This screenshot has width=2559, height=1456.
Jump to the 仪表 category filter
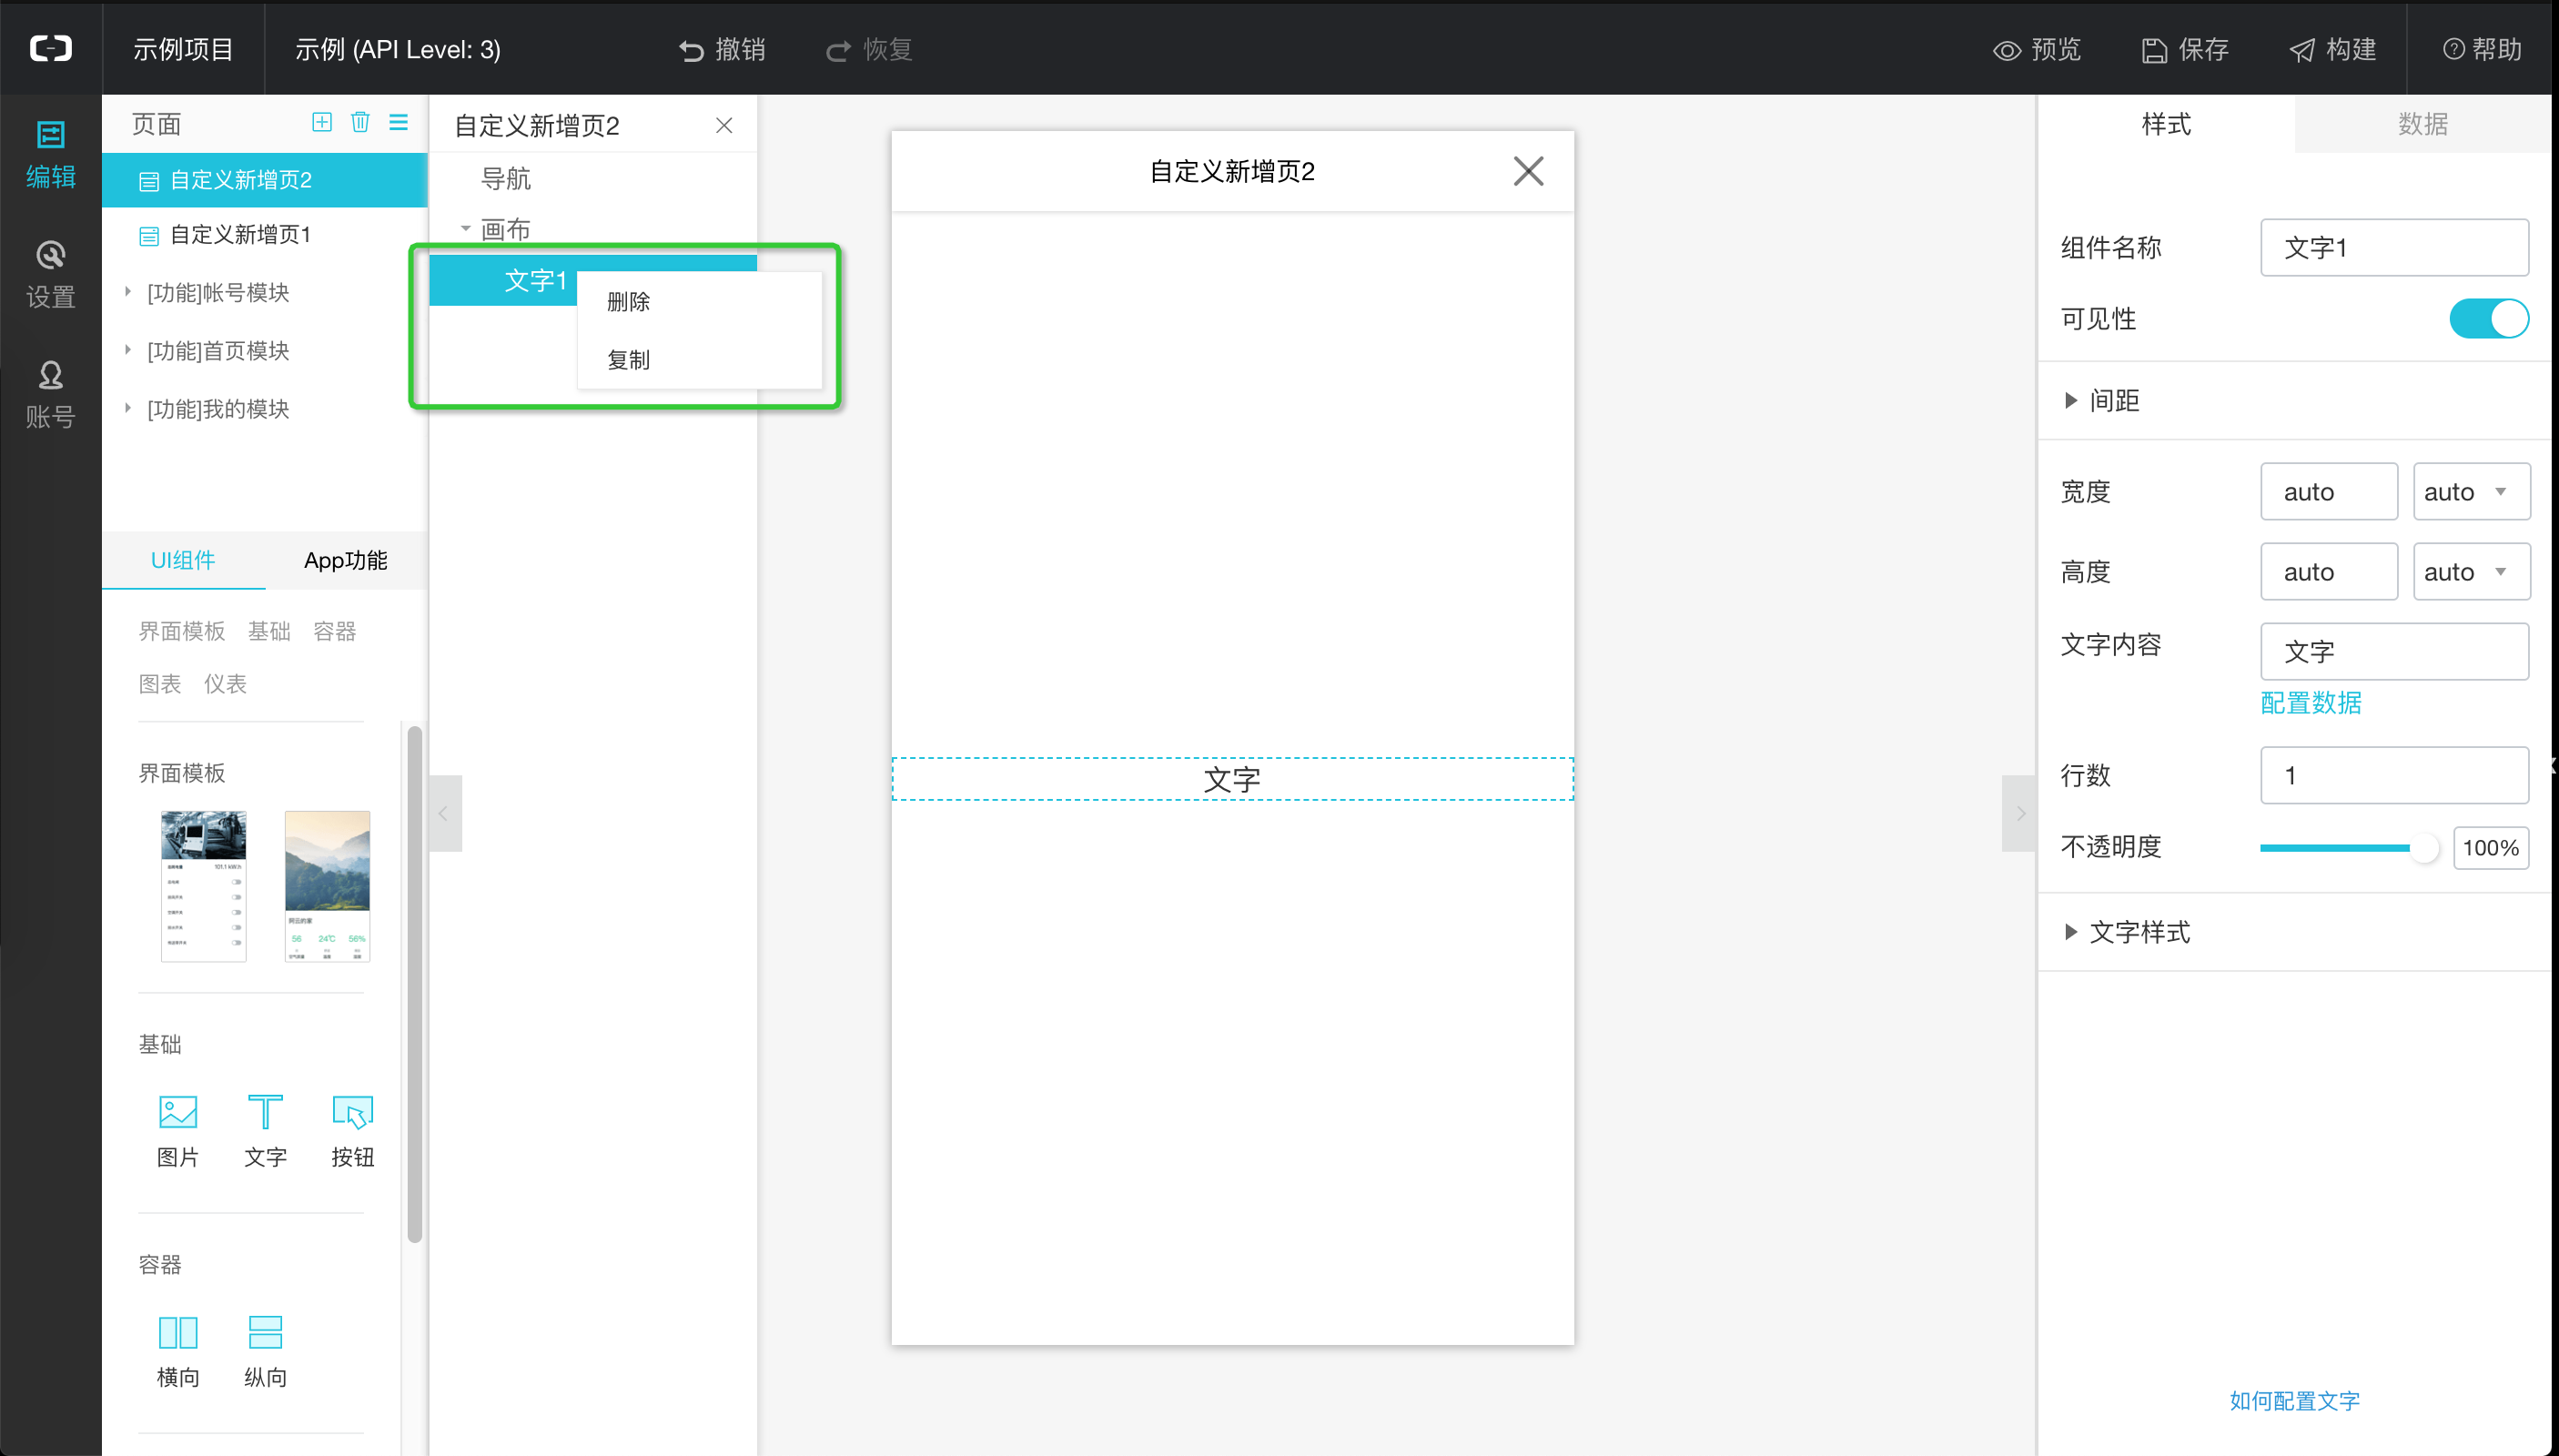click(225, 684)
